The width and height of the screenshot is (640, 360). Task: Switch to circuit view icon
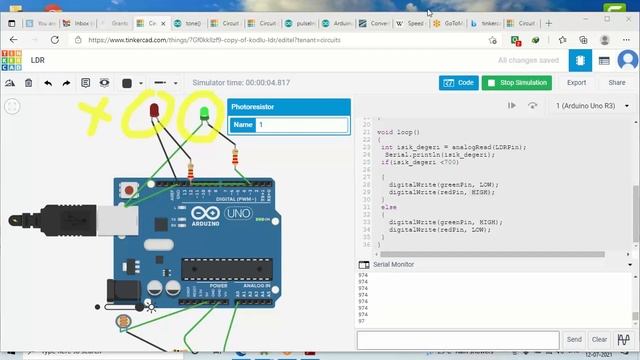(580, 60)
